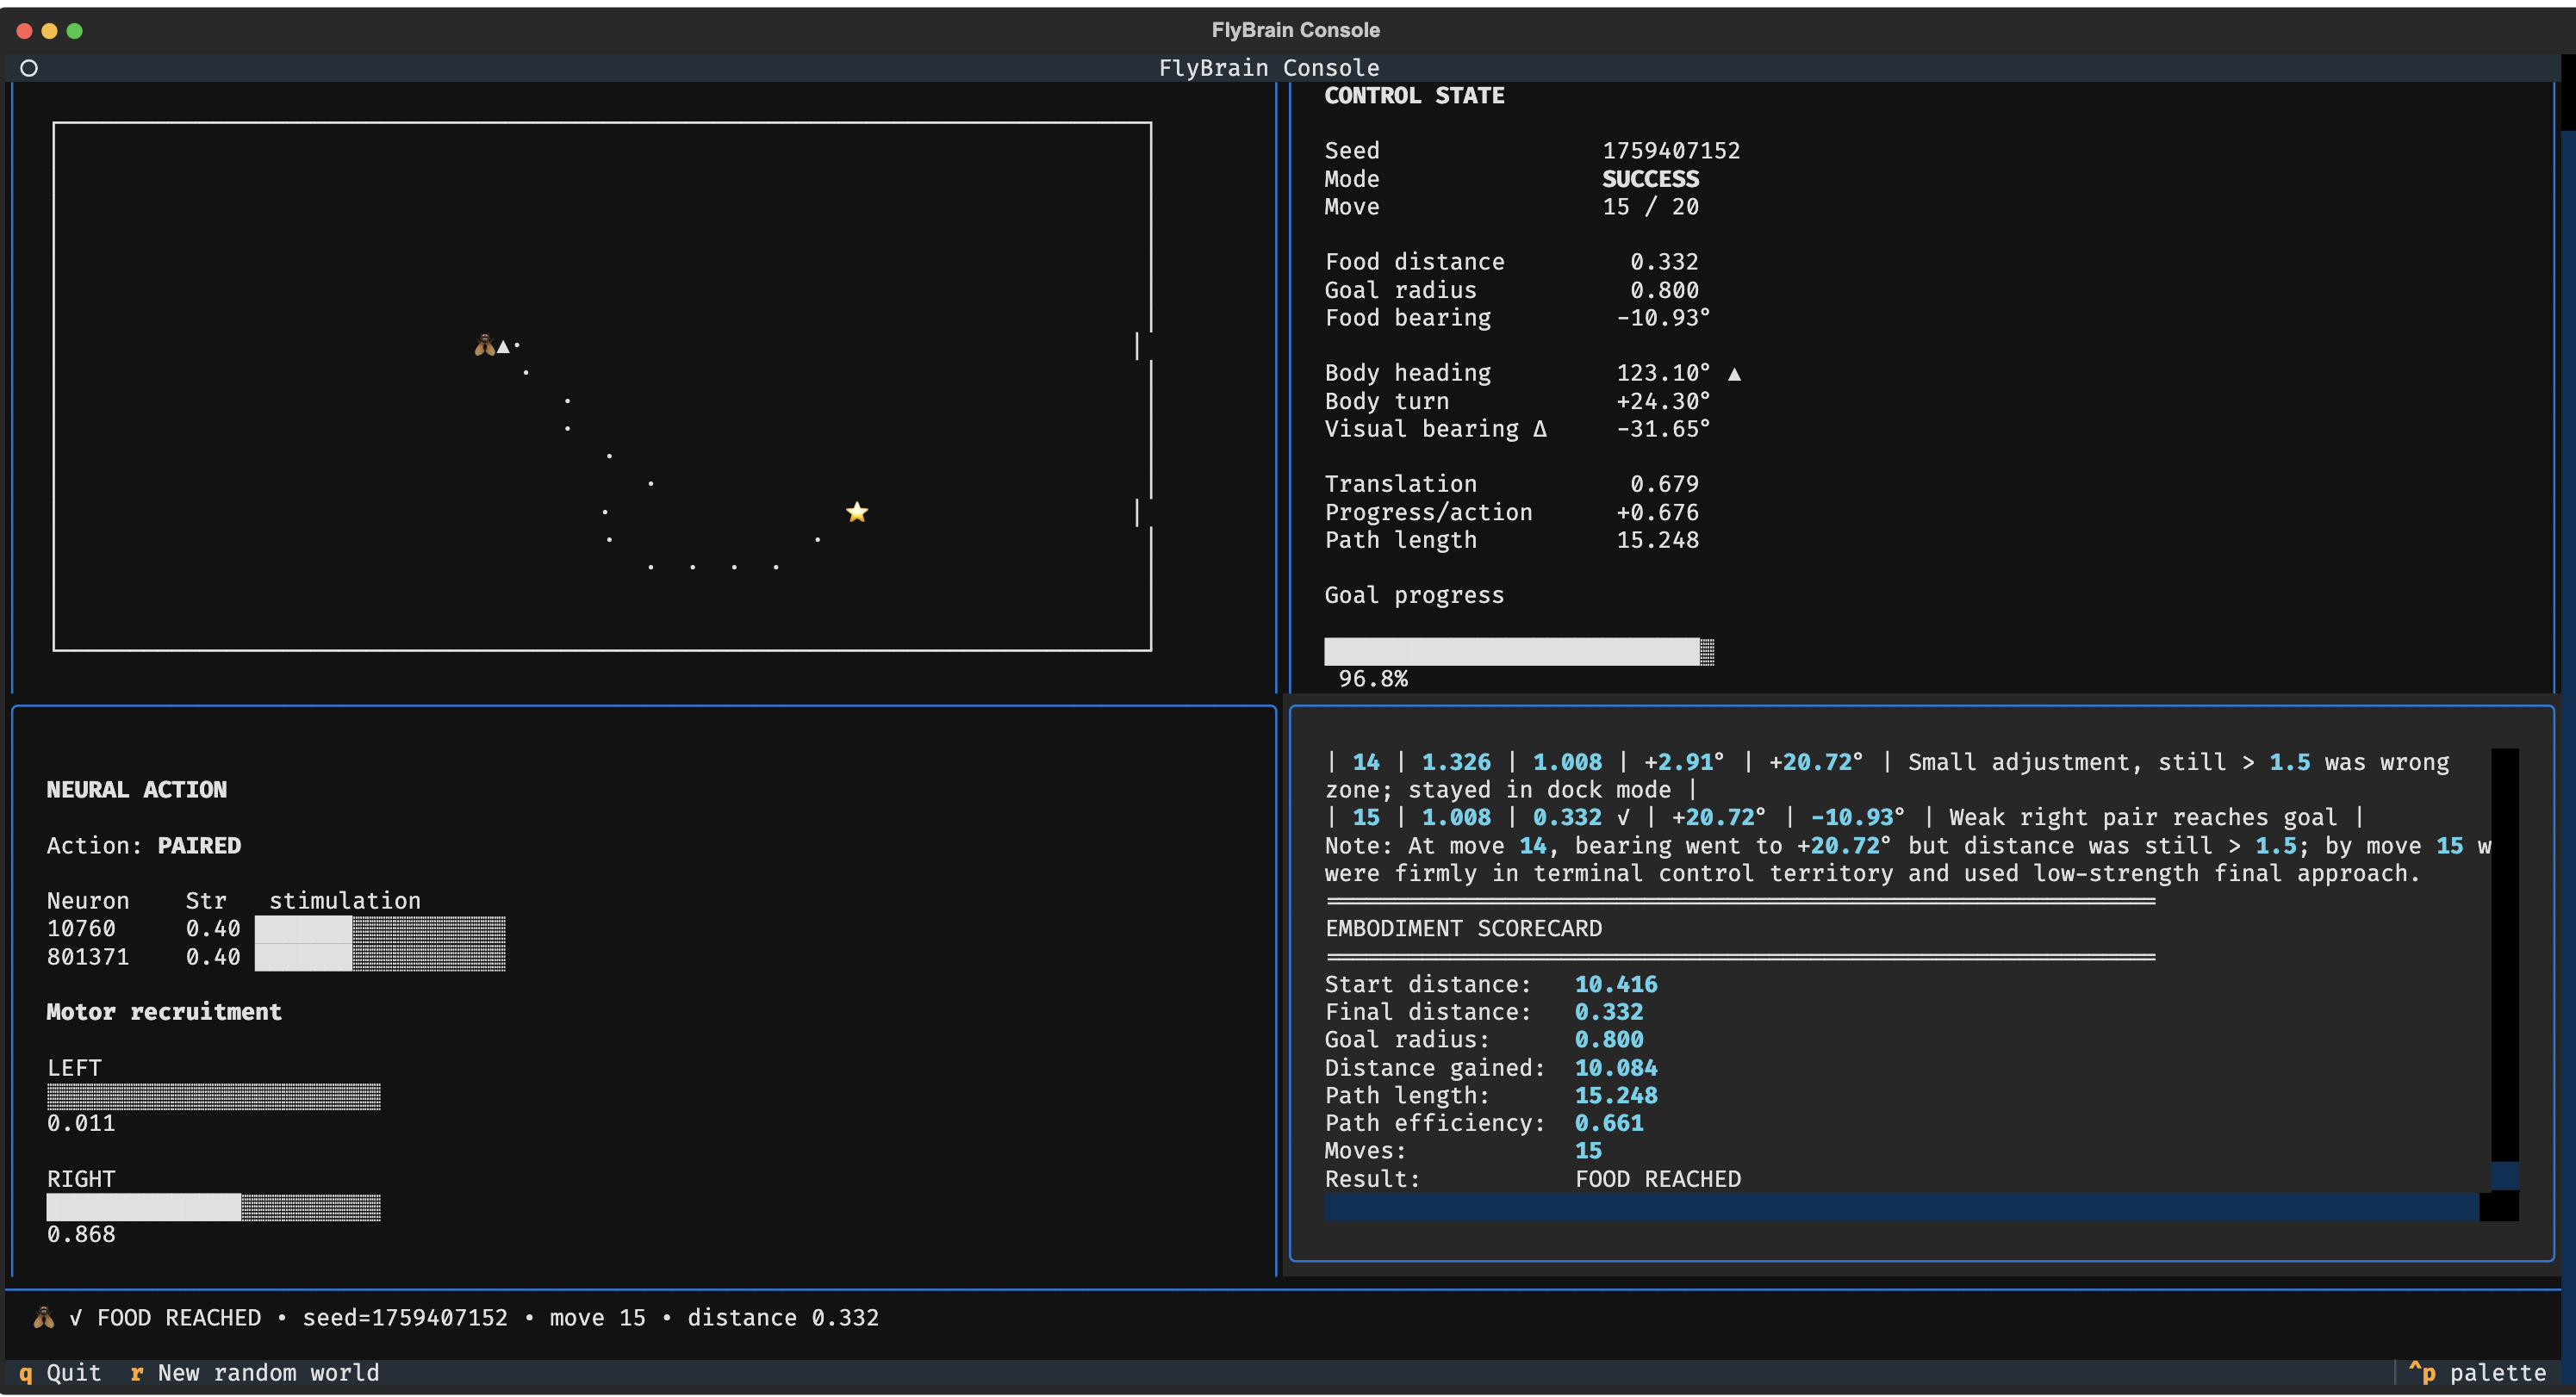
Task: Click the Translation value 0.679
Action: point(1664,484)
